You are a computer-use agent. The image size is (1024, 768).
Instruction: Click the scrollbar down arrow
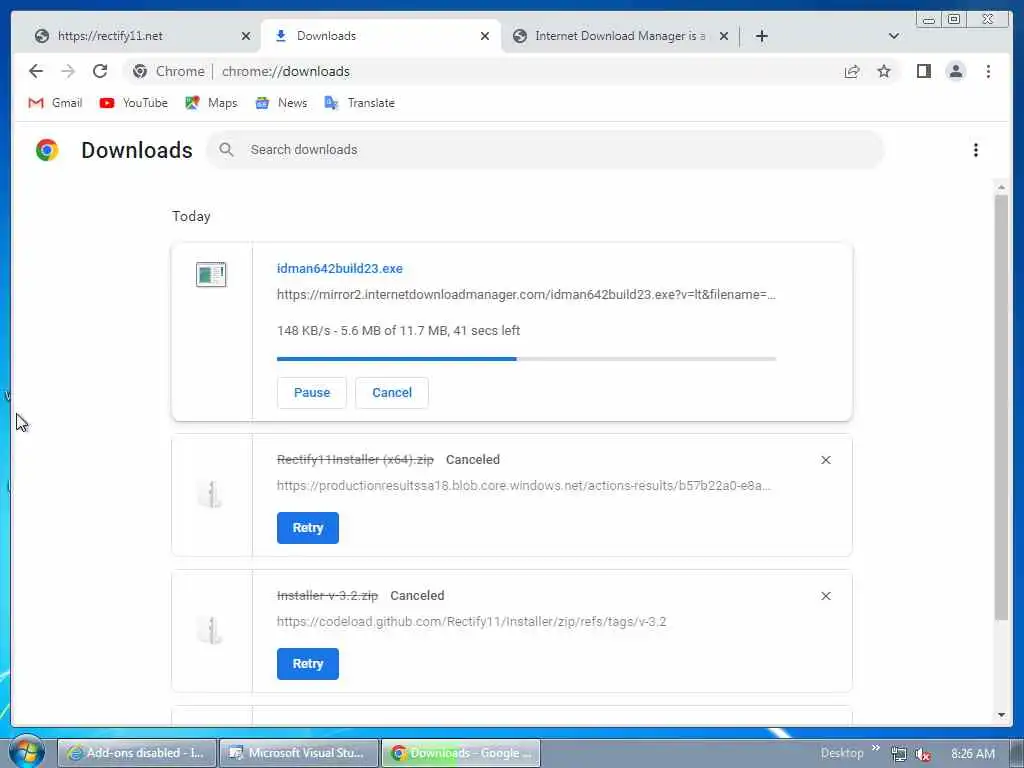coord(1001,715)
